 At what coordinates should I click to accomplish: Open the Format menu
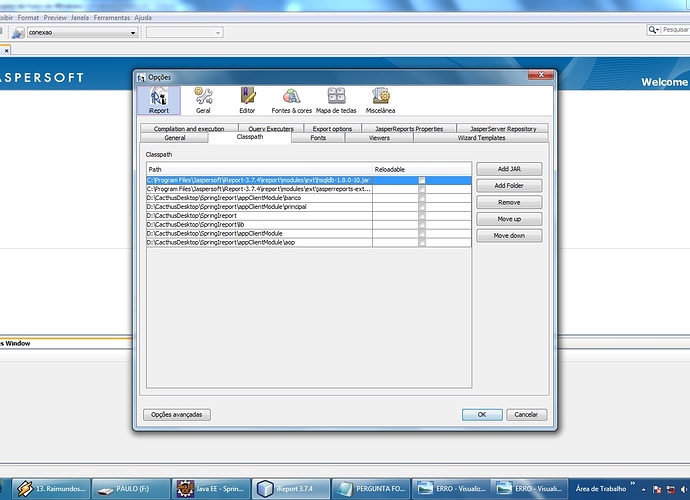pyautogui.click(x=28, y=18)
